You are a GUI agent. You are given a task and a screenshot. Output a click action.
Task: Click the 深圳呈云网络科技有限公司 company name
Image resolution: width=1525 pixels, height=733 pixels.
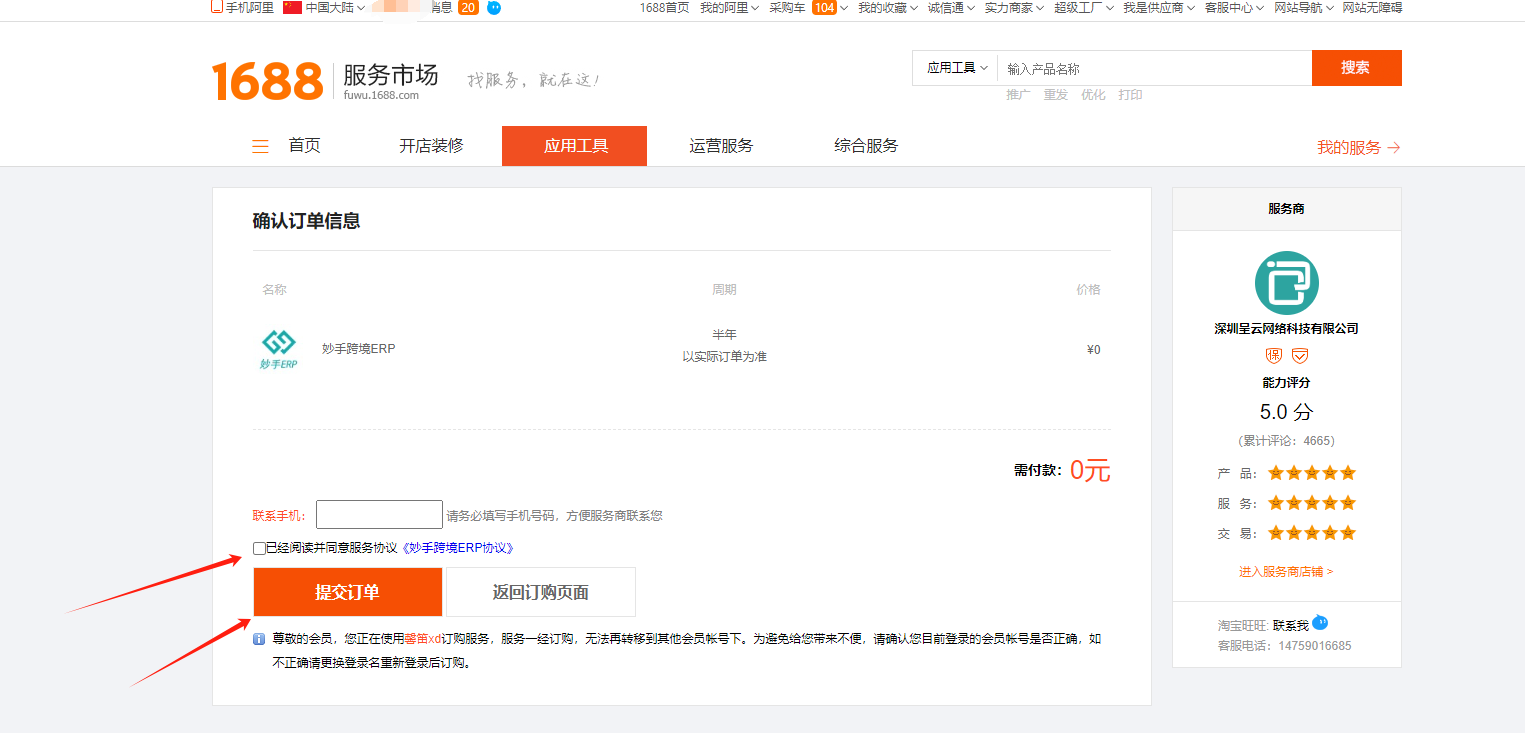pyautogui.click(x=1286, y=328)
